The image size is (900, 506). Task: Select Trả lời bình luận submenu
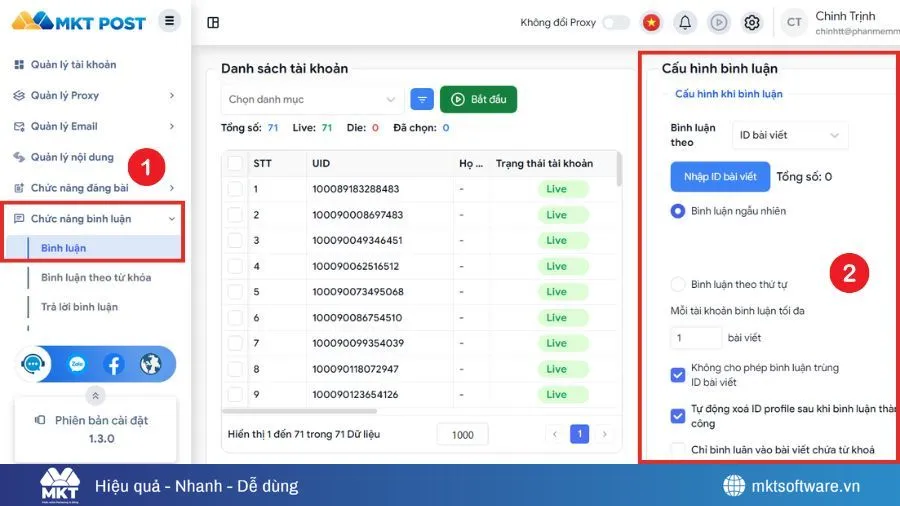pyautogui.click(x=79, y=307)
